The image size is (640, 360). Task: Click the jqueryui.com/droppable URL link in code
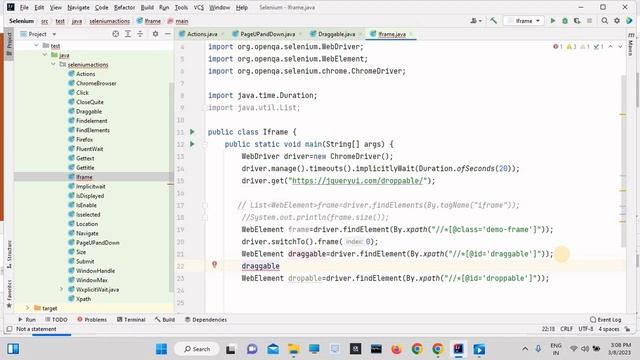click(357, 180)
